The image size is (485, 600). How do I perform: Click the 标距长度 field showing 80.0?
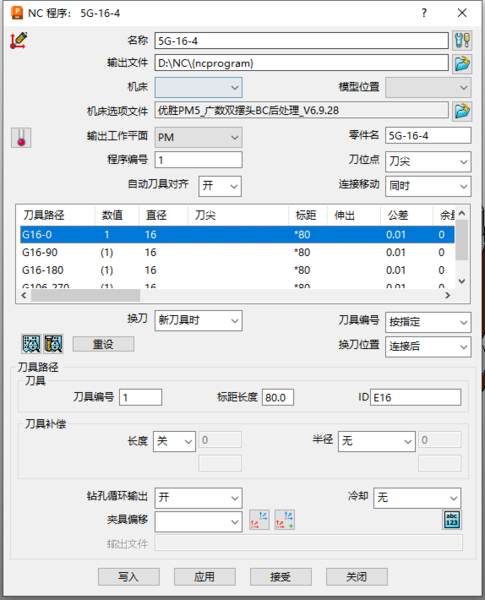pyautogui.click(x=278, y=397)
